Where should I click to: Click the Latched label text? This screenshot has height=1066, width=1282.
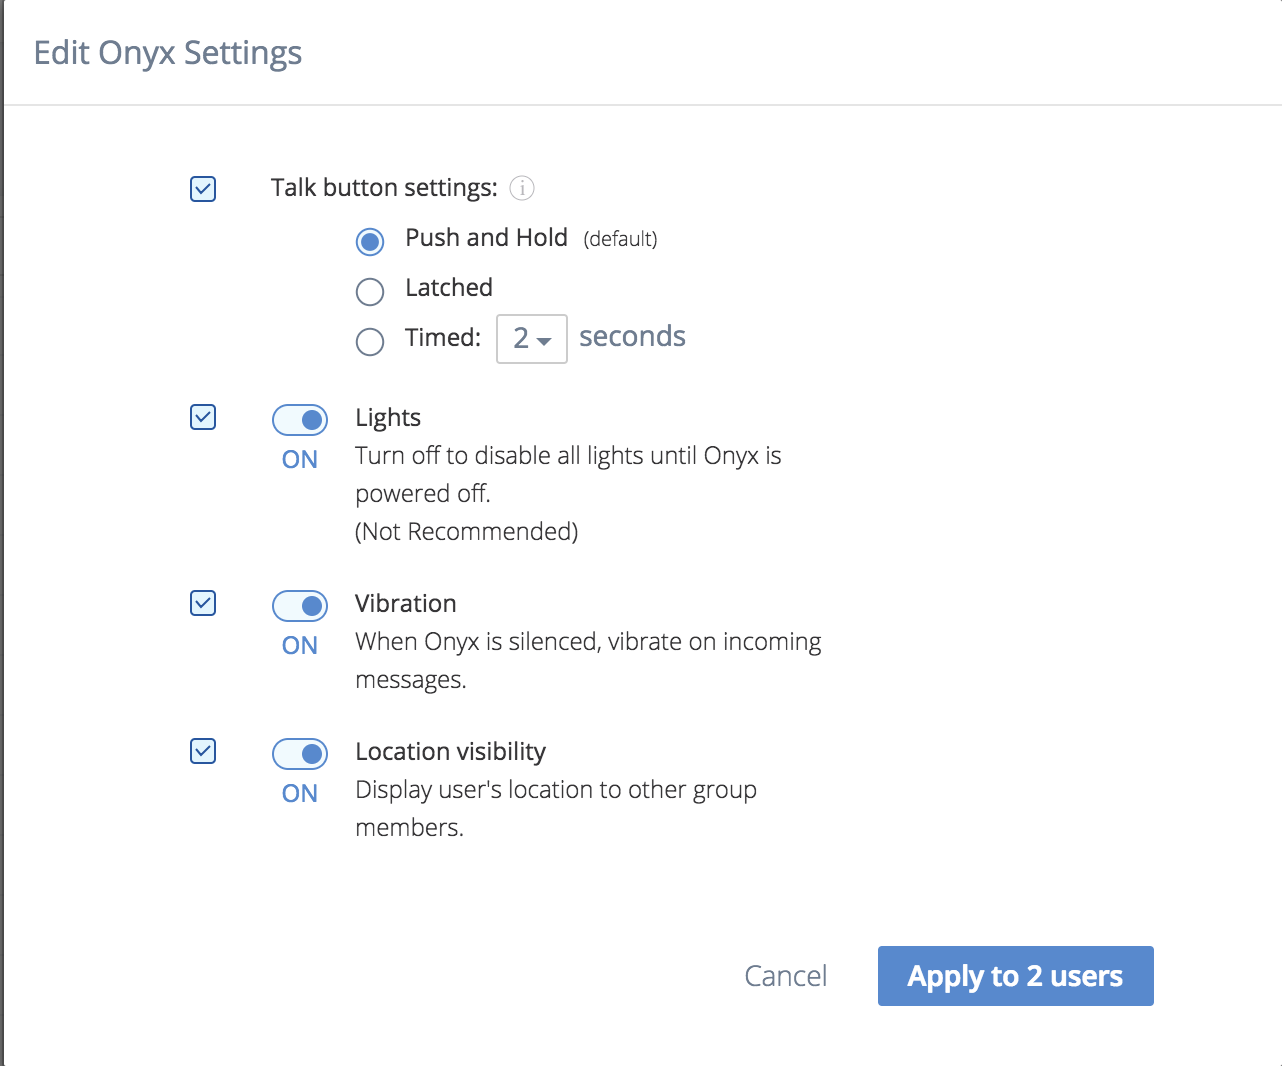coord(449,288)
